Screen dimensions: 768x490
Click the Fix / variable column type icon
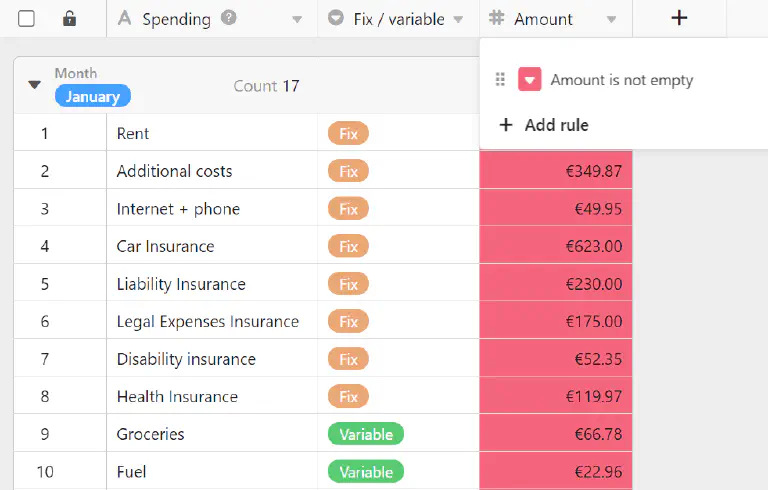(x=336, y=19)
